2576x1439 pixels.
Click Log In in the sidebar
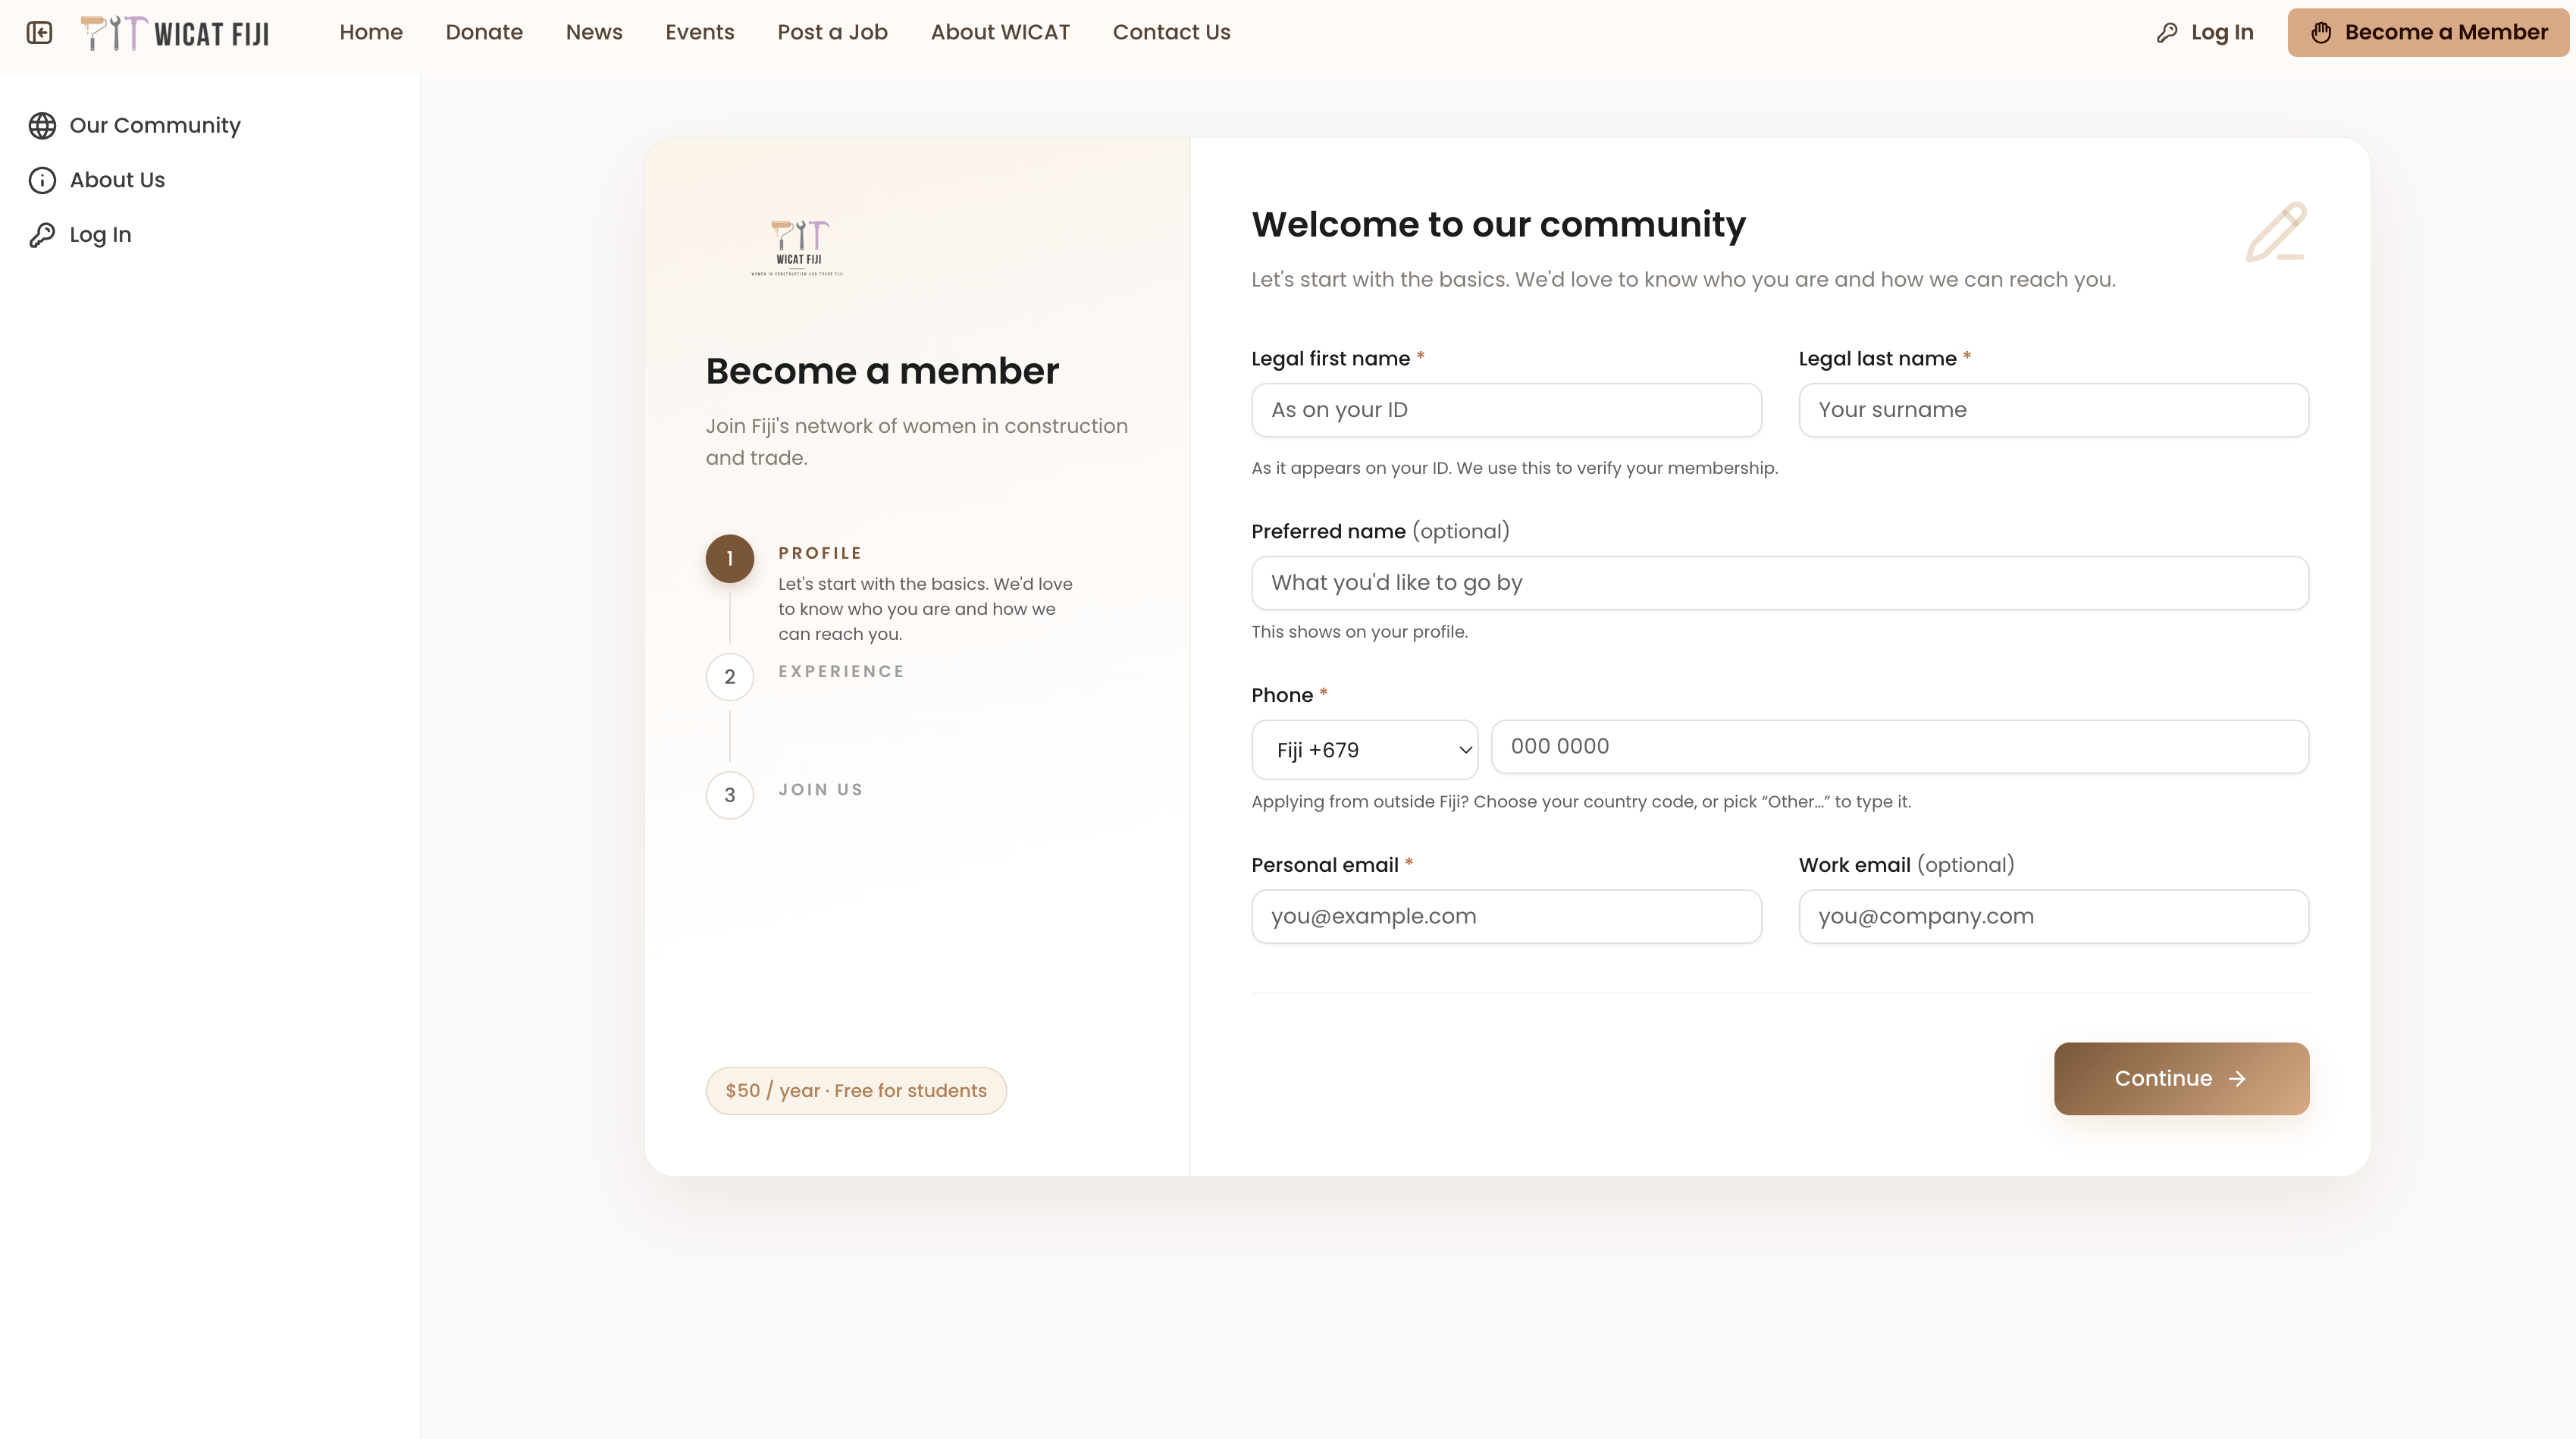[80, 235]
